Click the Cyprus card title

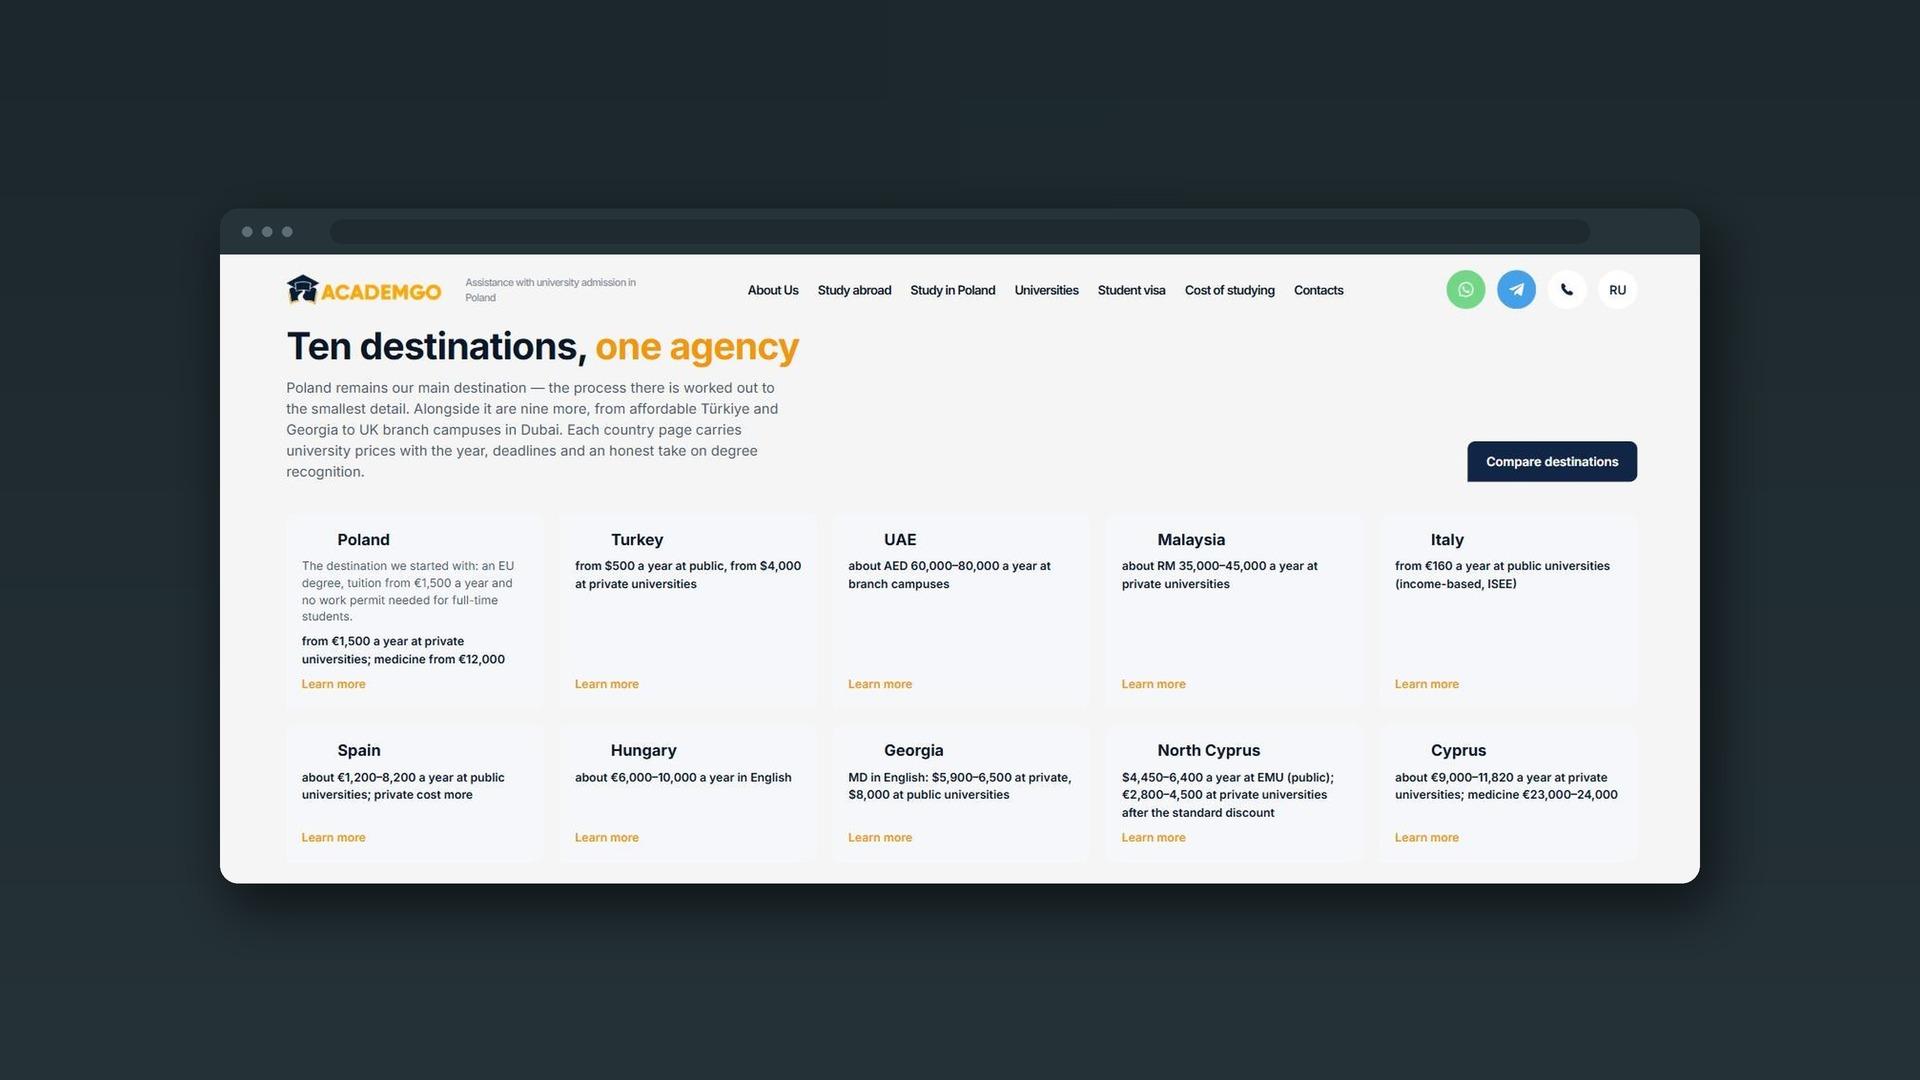pos(1458,751)
